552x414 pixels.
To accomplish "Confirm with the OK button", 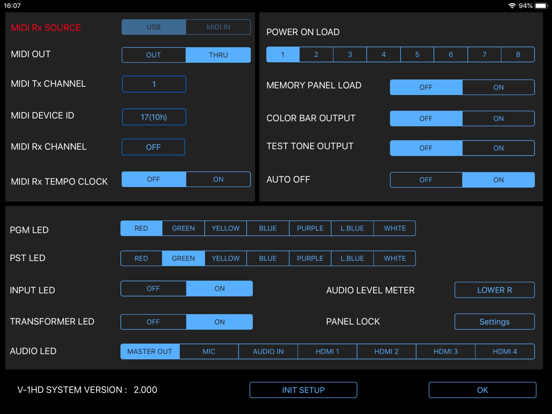I will tap(483, 390).
